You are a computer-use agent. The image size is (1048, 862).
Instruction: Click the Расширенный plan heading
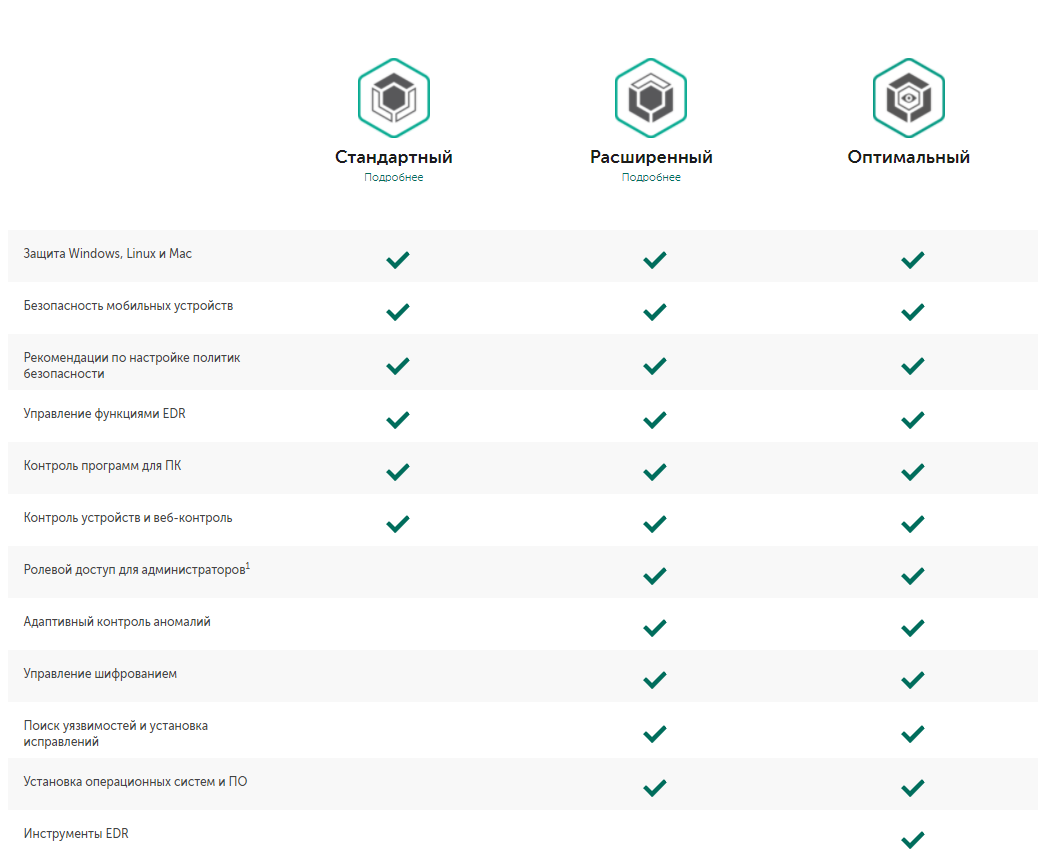(x=651, y=157)
